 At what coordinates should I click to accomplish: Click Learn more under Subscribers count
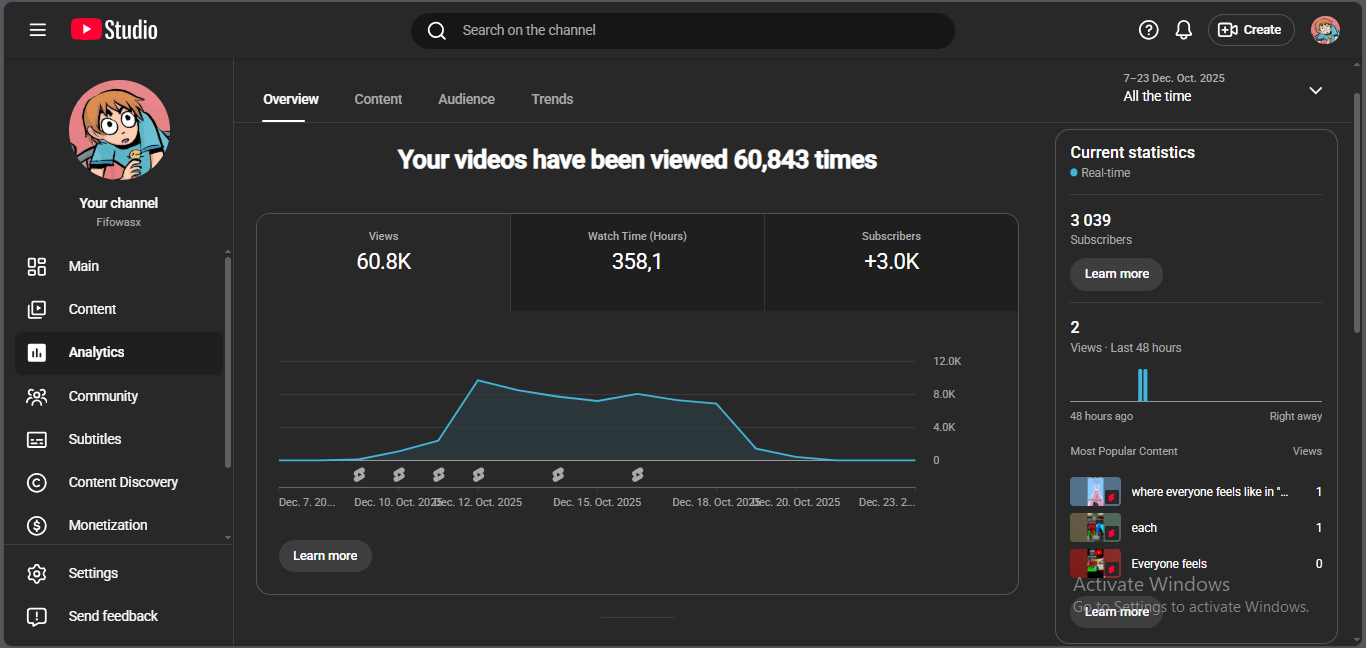pos(1116,274)
